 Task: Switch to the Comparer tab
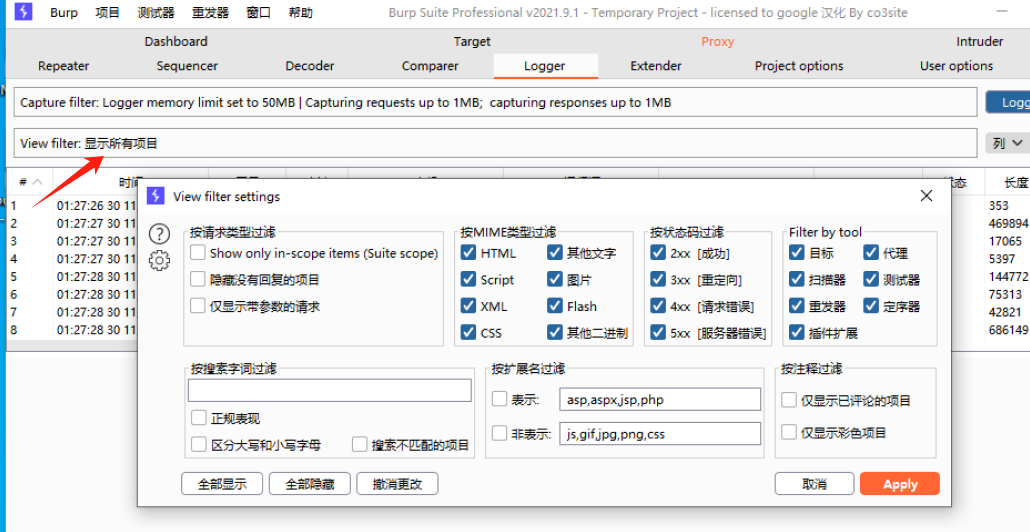pos(430,66)
